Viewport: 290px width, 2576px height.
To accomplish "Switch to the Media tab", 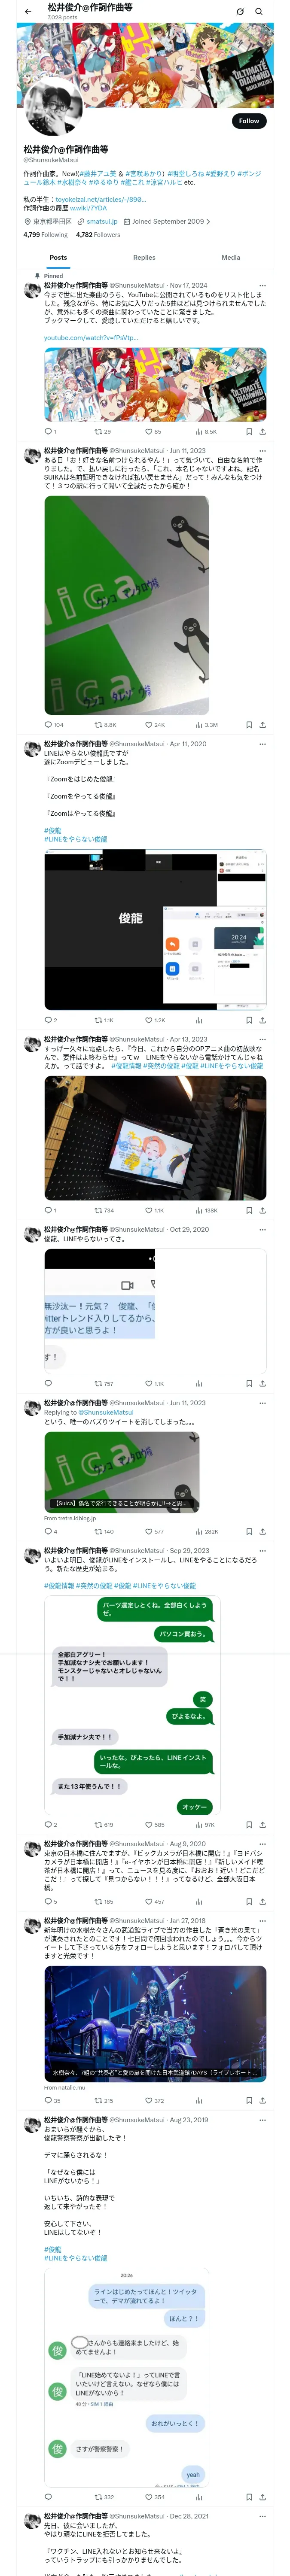I will point(231,258).
